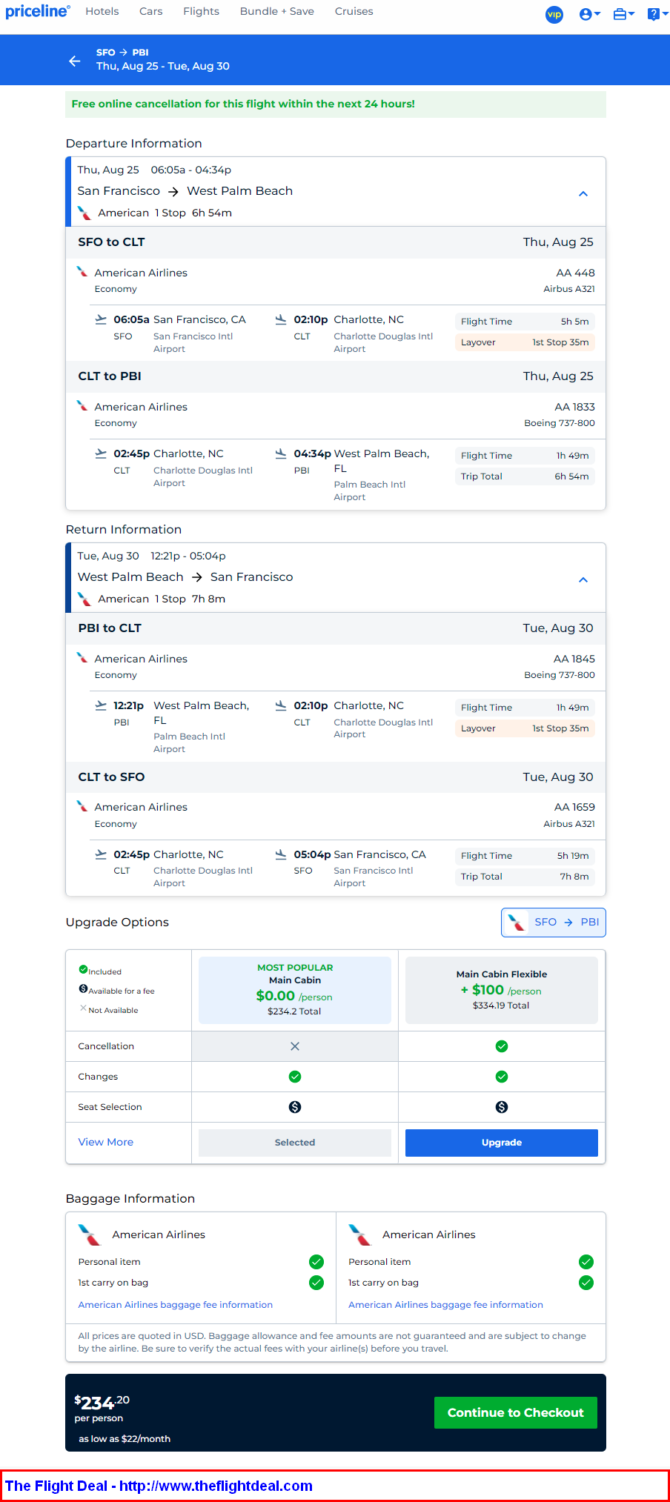
Task: Open the My Trips briefcase menu
Action: pyautogui.click(x=624, y=14)
